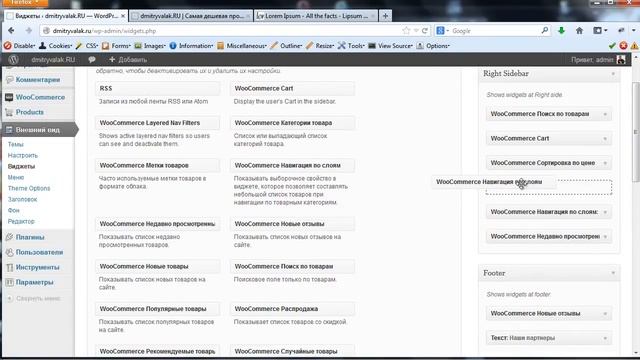Select the RSS available widget
This screenshot has height=360, width=640.
click(158, 88)
